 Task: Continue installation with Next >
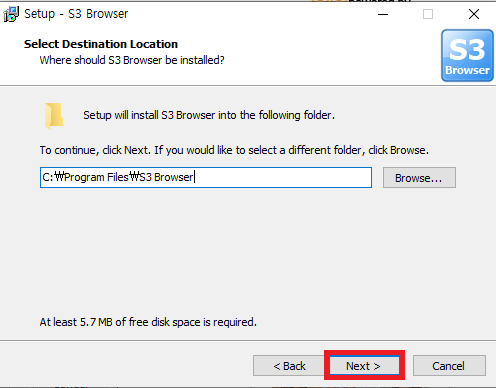364,366
